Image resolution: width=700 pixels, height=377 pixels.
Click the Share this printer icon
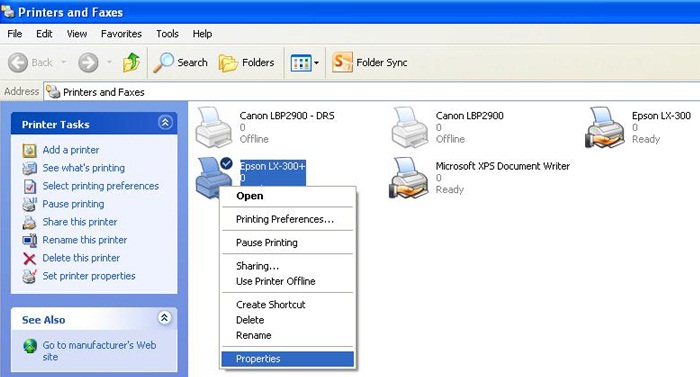[x=29, y=222]
